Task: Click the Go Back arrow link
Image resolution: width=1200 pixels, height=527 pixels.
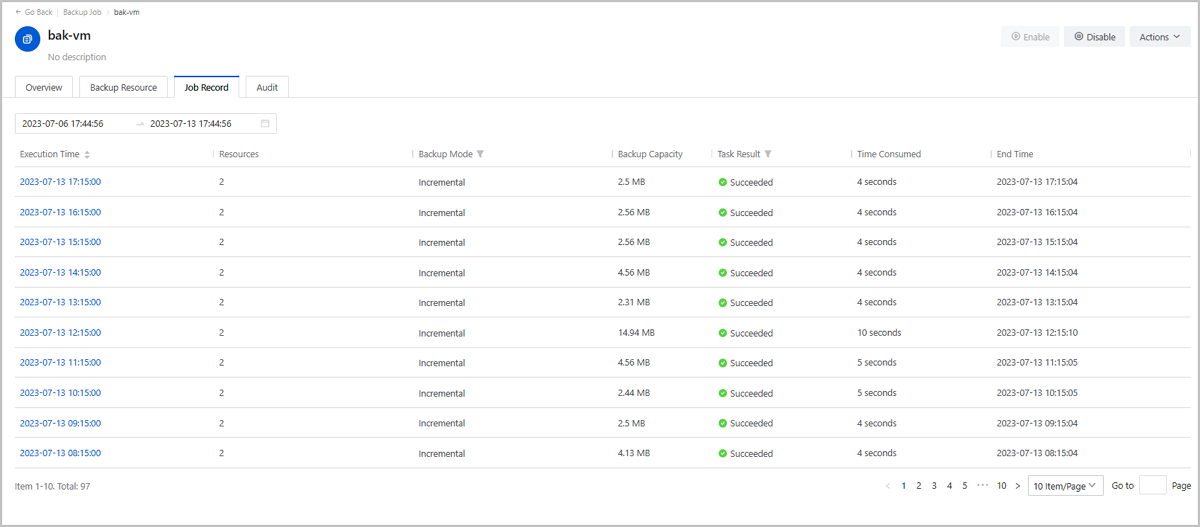Action: click(34, 11)
